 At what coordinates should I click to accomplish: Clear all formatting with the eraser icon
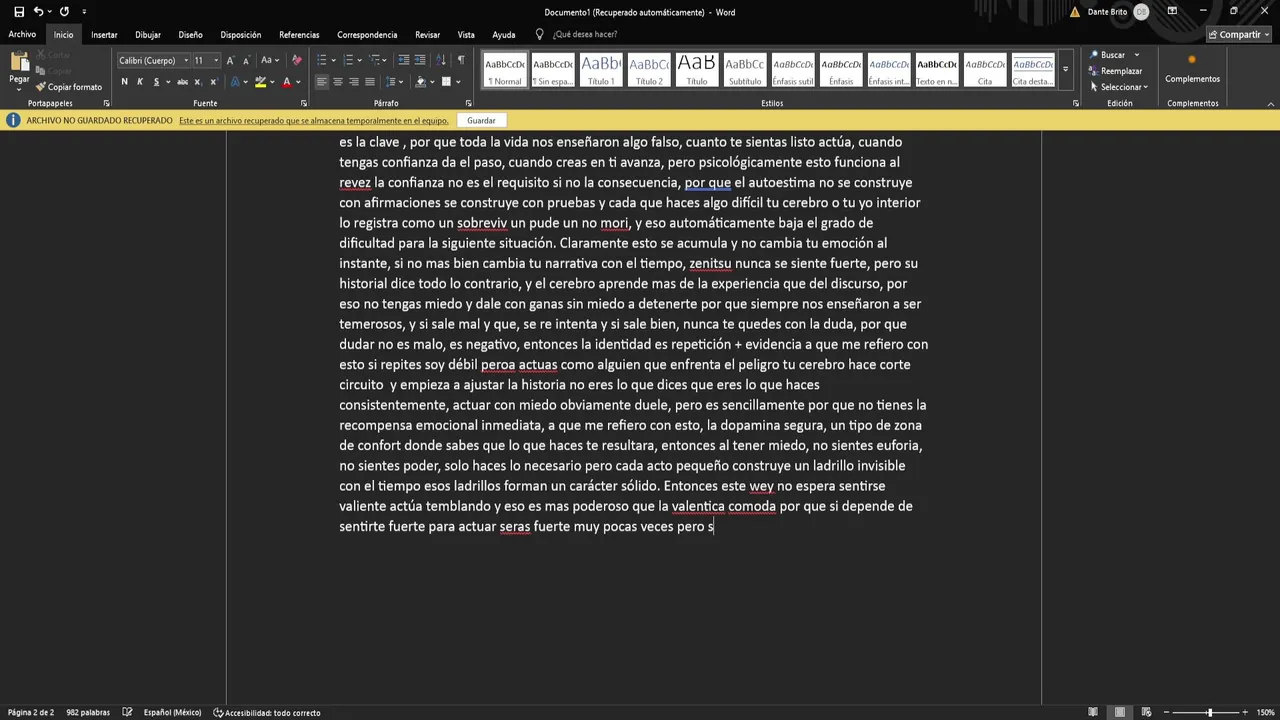point(296,60)
